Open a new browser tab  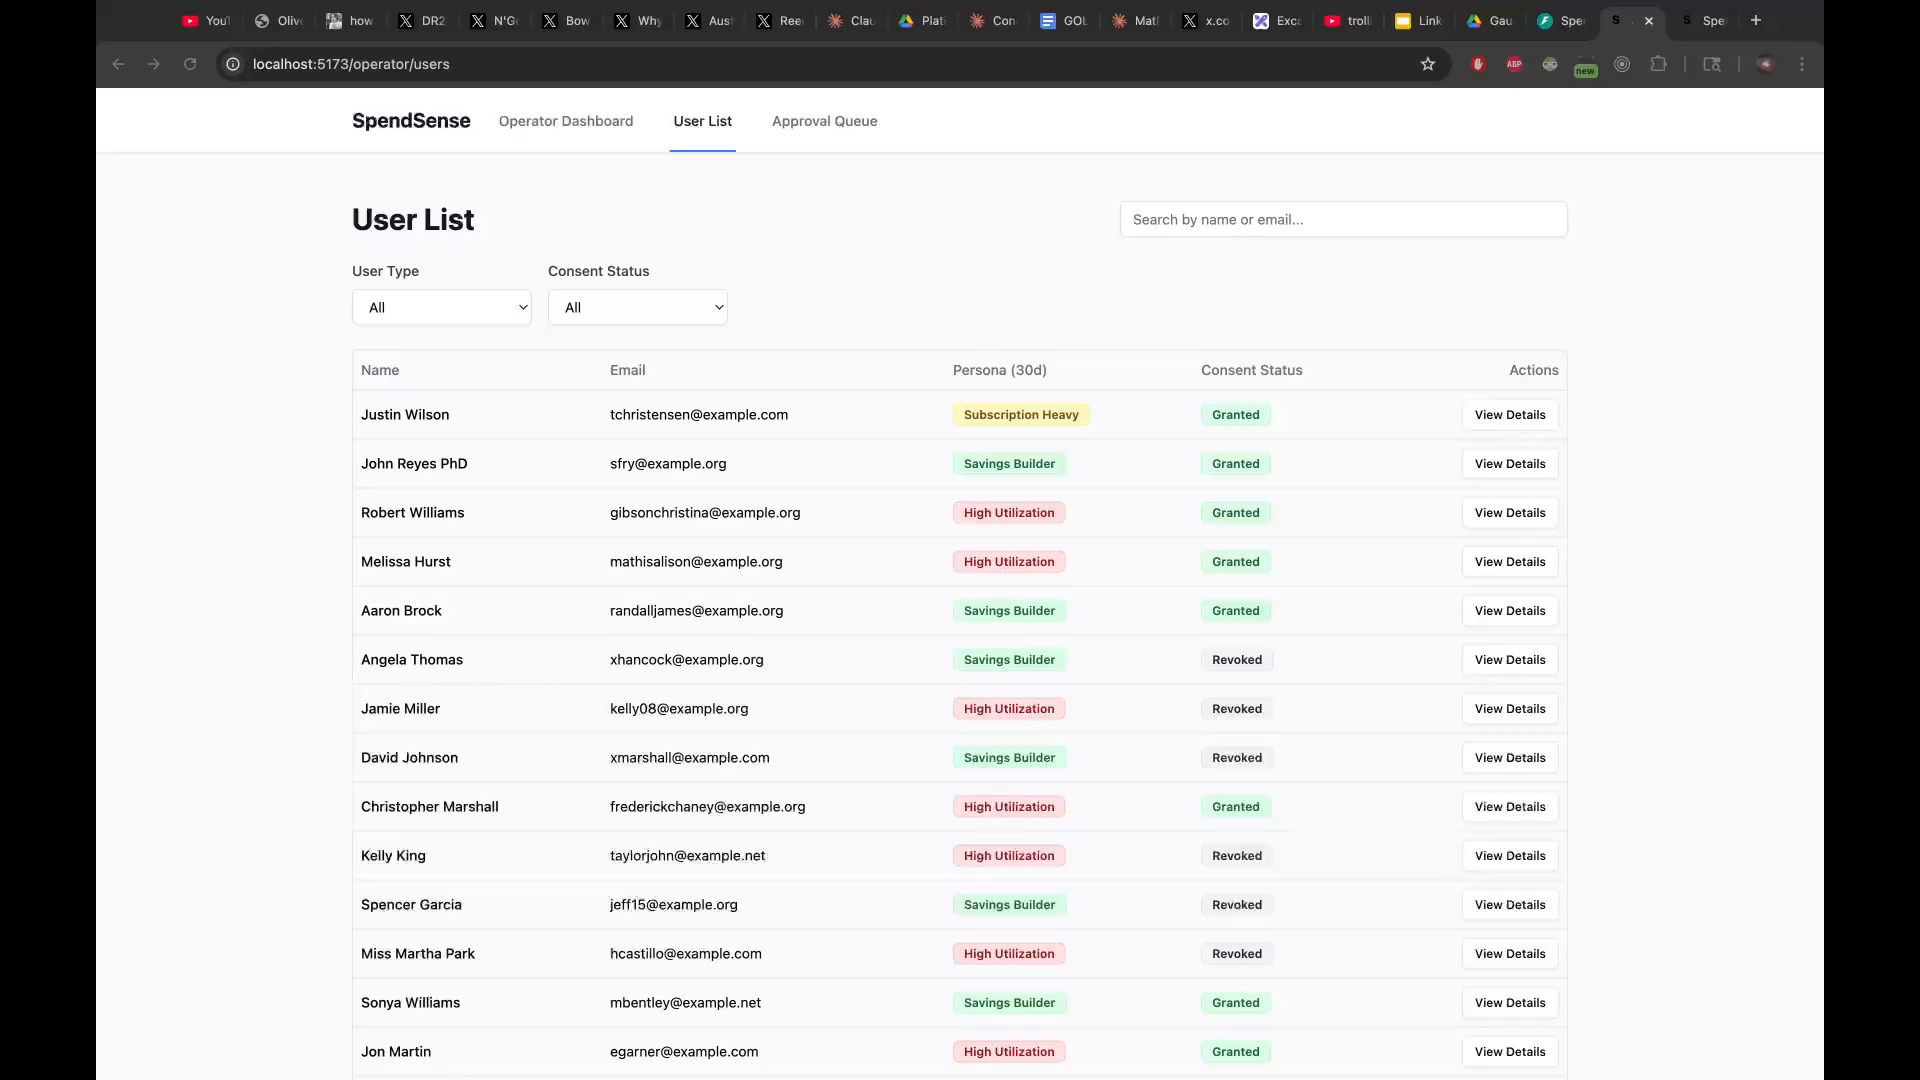[1756, 20]
